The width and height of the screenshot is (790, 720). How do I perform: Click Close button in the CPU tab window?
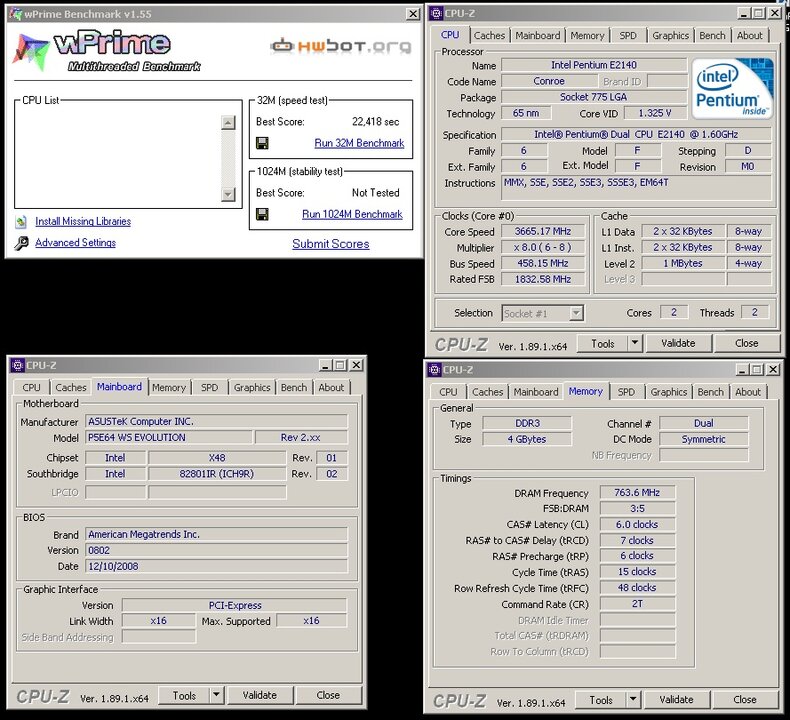(x=747, y=344)
